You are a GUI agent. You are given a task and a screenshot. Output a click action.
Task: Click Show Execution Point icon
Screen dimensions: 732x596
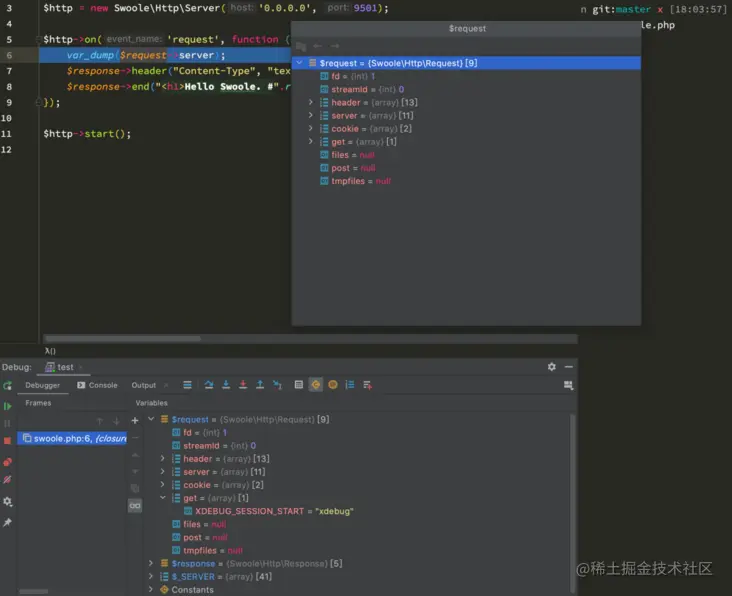[187, 385]
